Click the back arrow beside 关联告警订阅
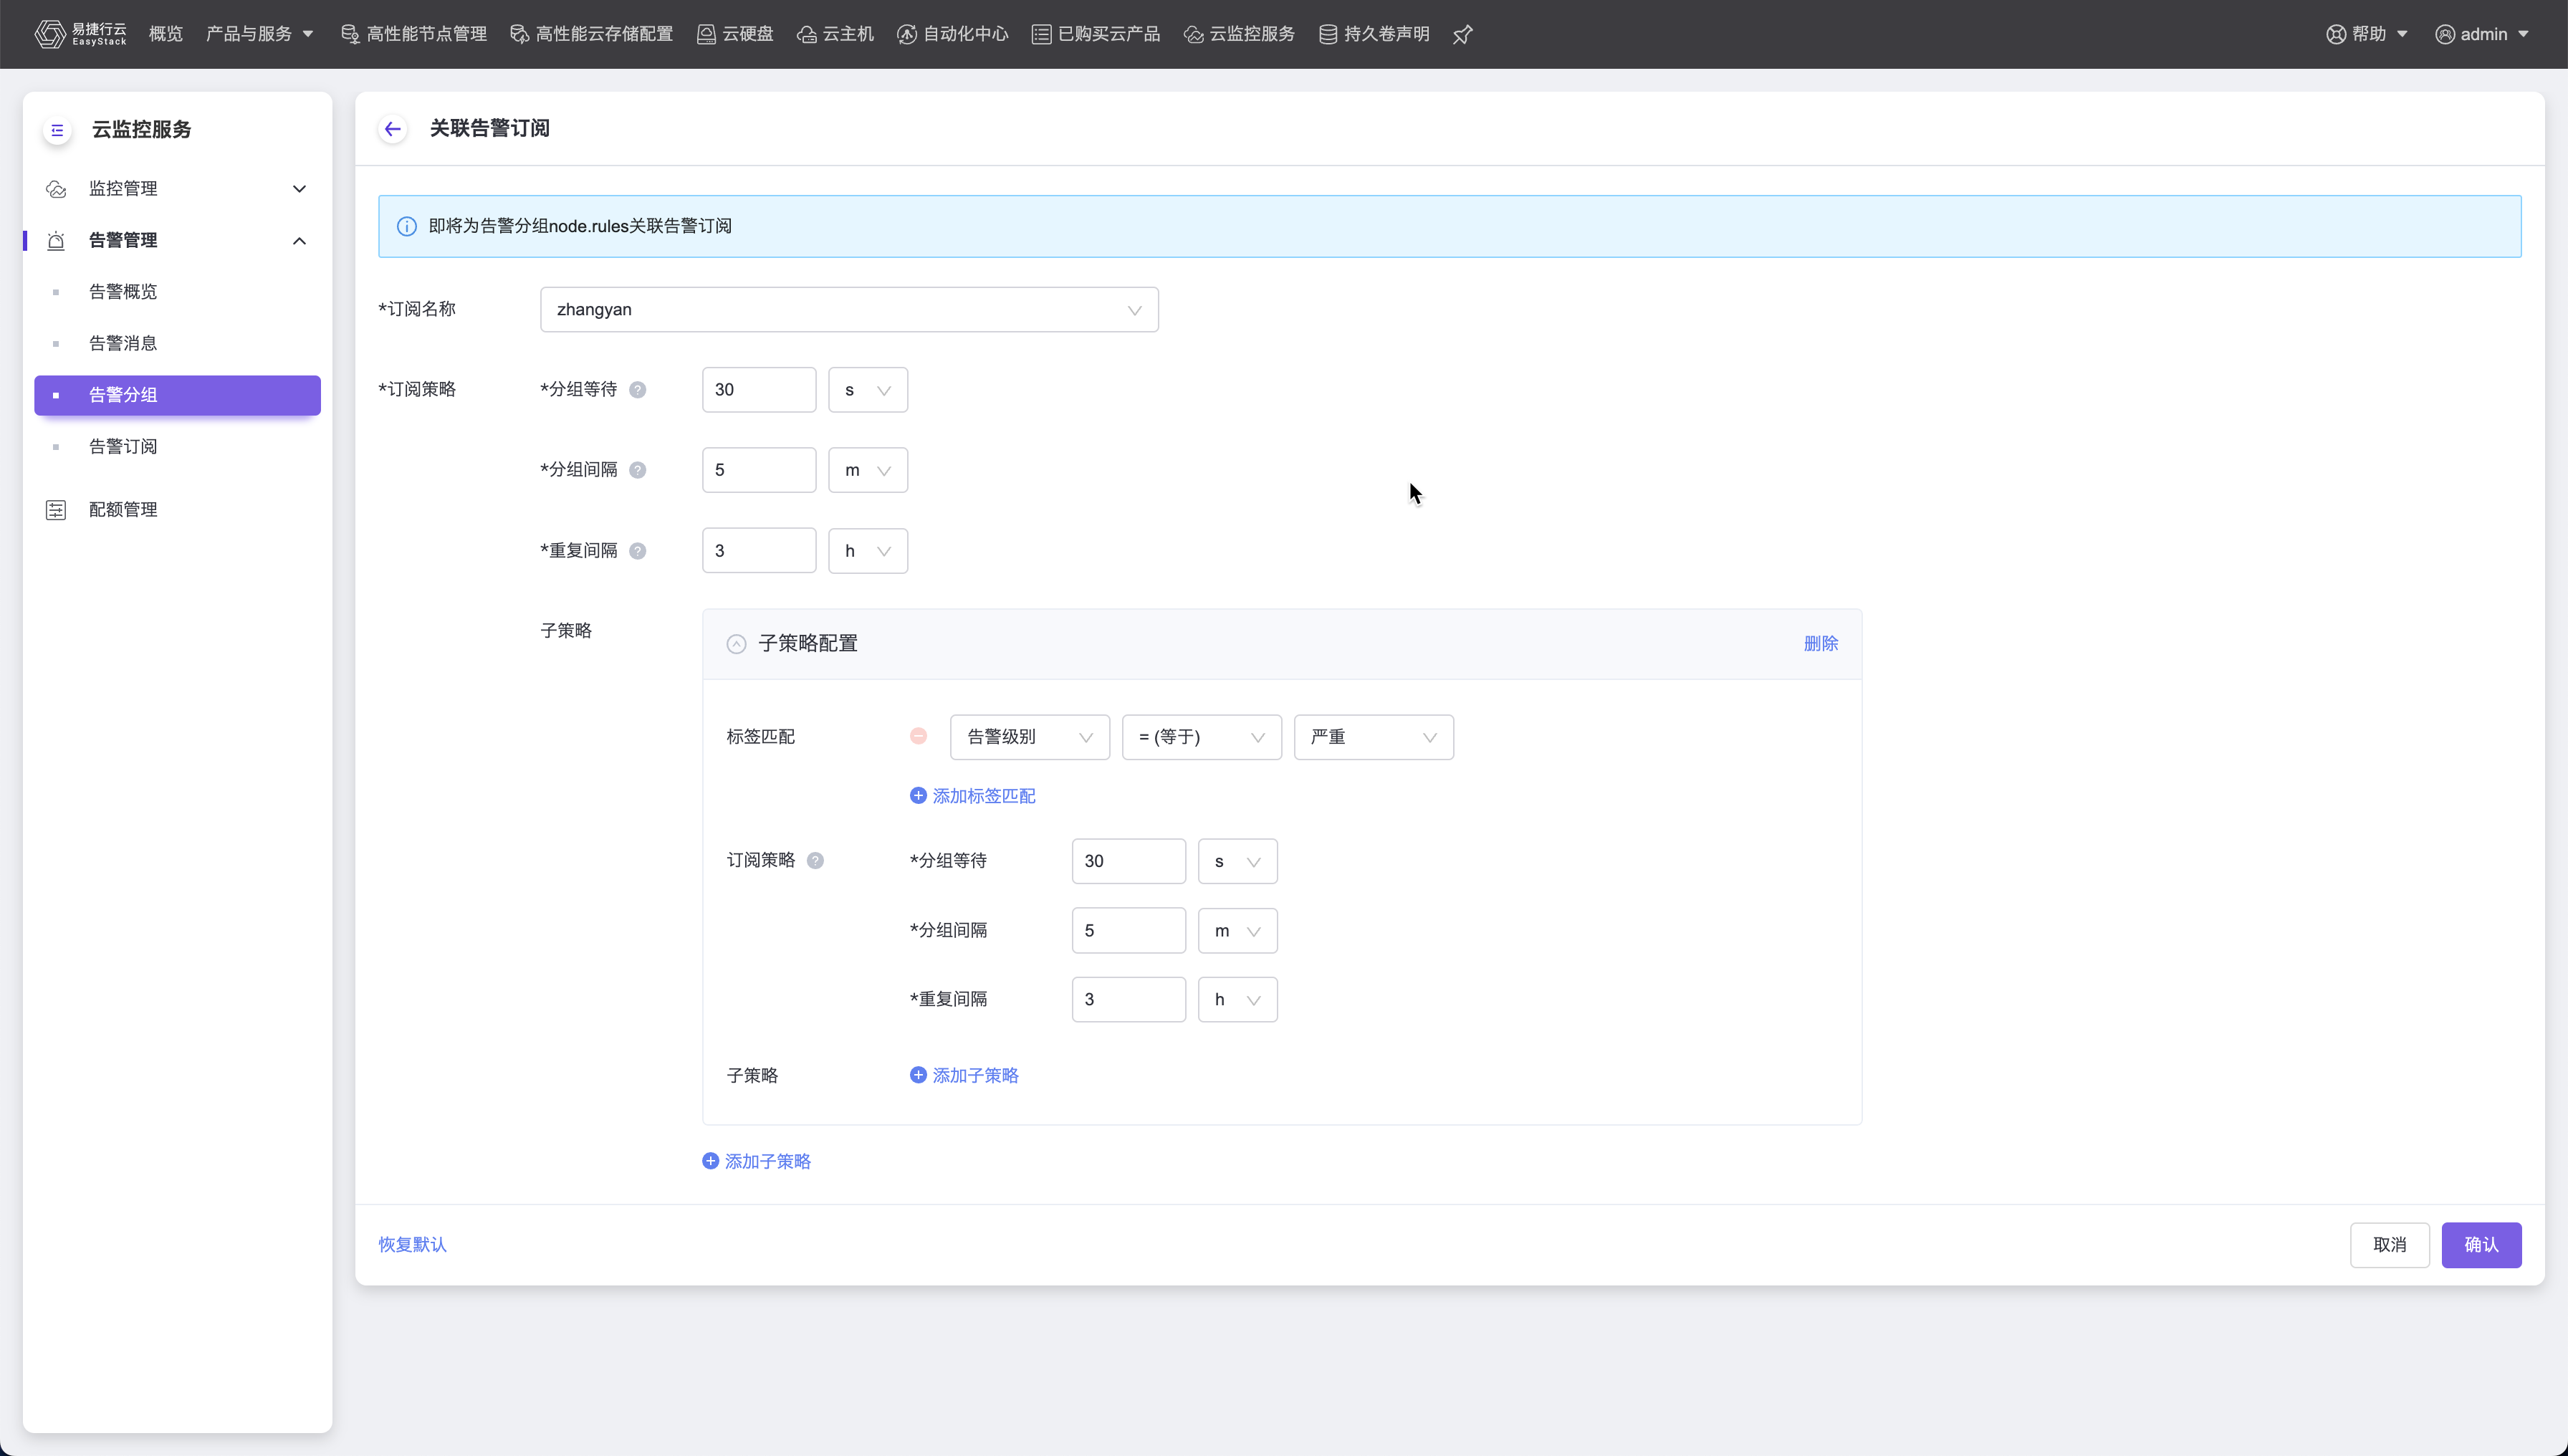Screen dimensions: 2568x1456 [x=392, y=129]
